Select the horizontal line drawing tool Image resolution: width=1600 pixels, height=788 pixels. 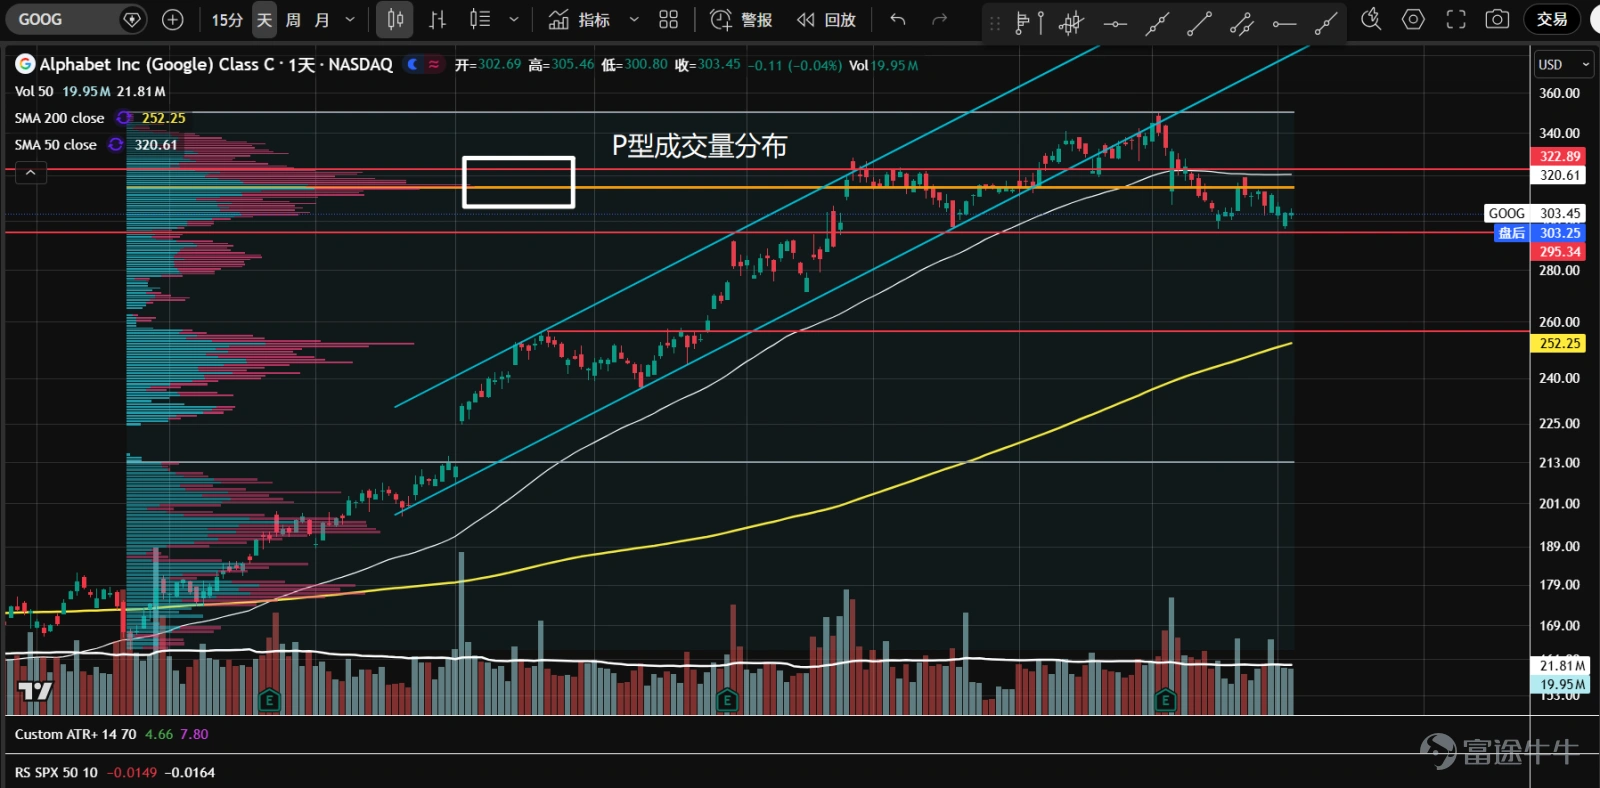pos(1115,23)
